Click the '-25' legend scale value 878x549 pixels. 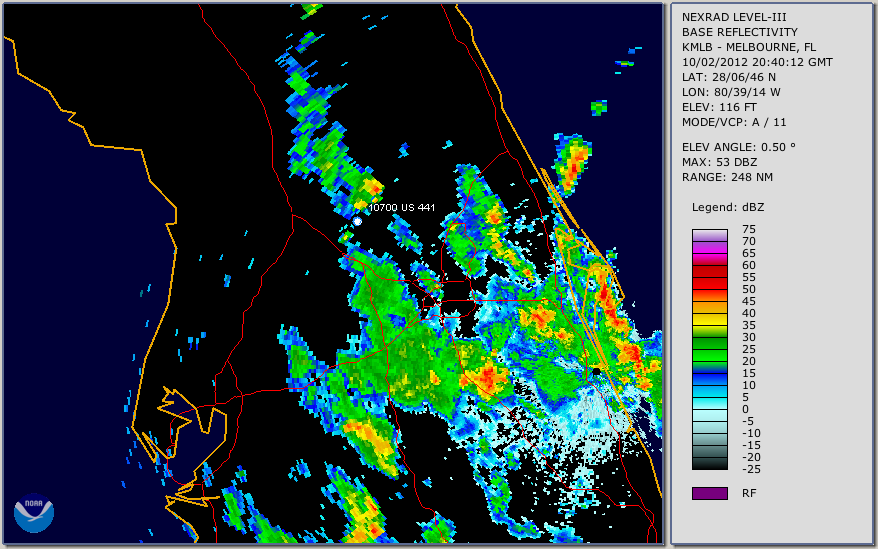click(751, 469)
